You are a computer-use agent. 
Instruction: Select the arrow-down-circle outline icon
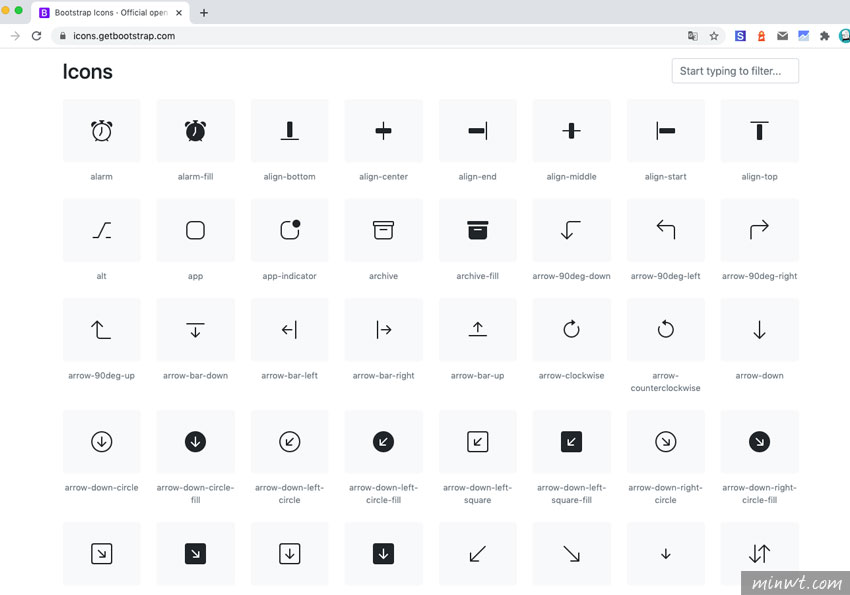click(x=101, y=442)
